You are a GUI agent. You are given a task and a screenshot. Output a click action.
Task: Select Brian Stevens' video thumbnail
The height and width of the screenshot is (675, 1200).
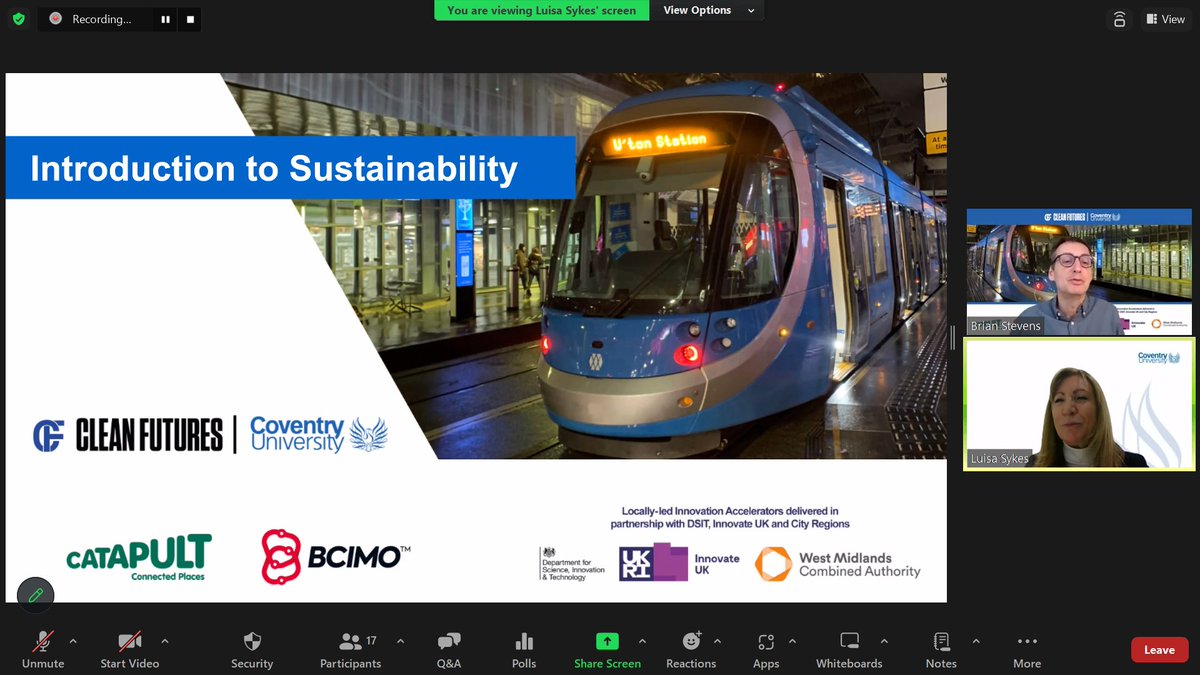1078,272
